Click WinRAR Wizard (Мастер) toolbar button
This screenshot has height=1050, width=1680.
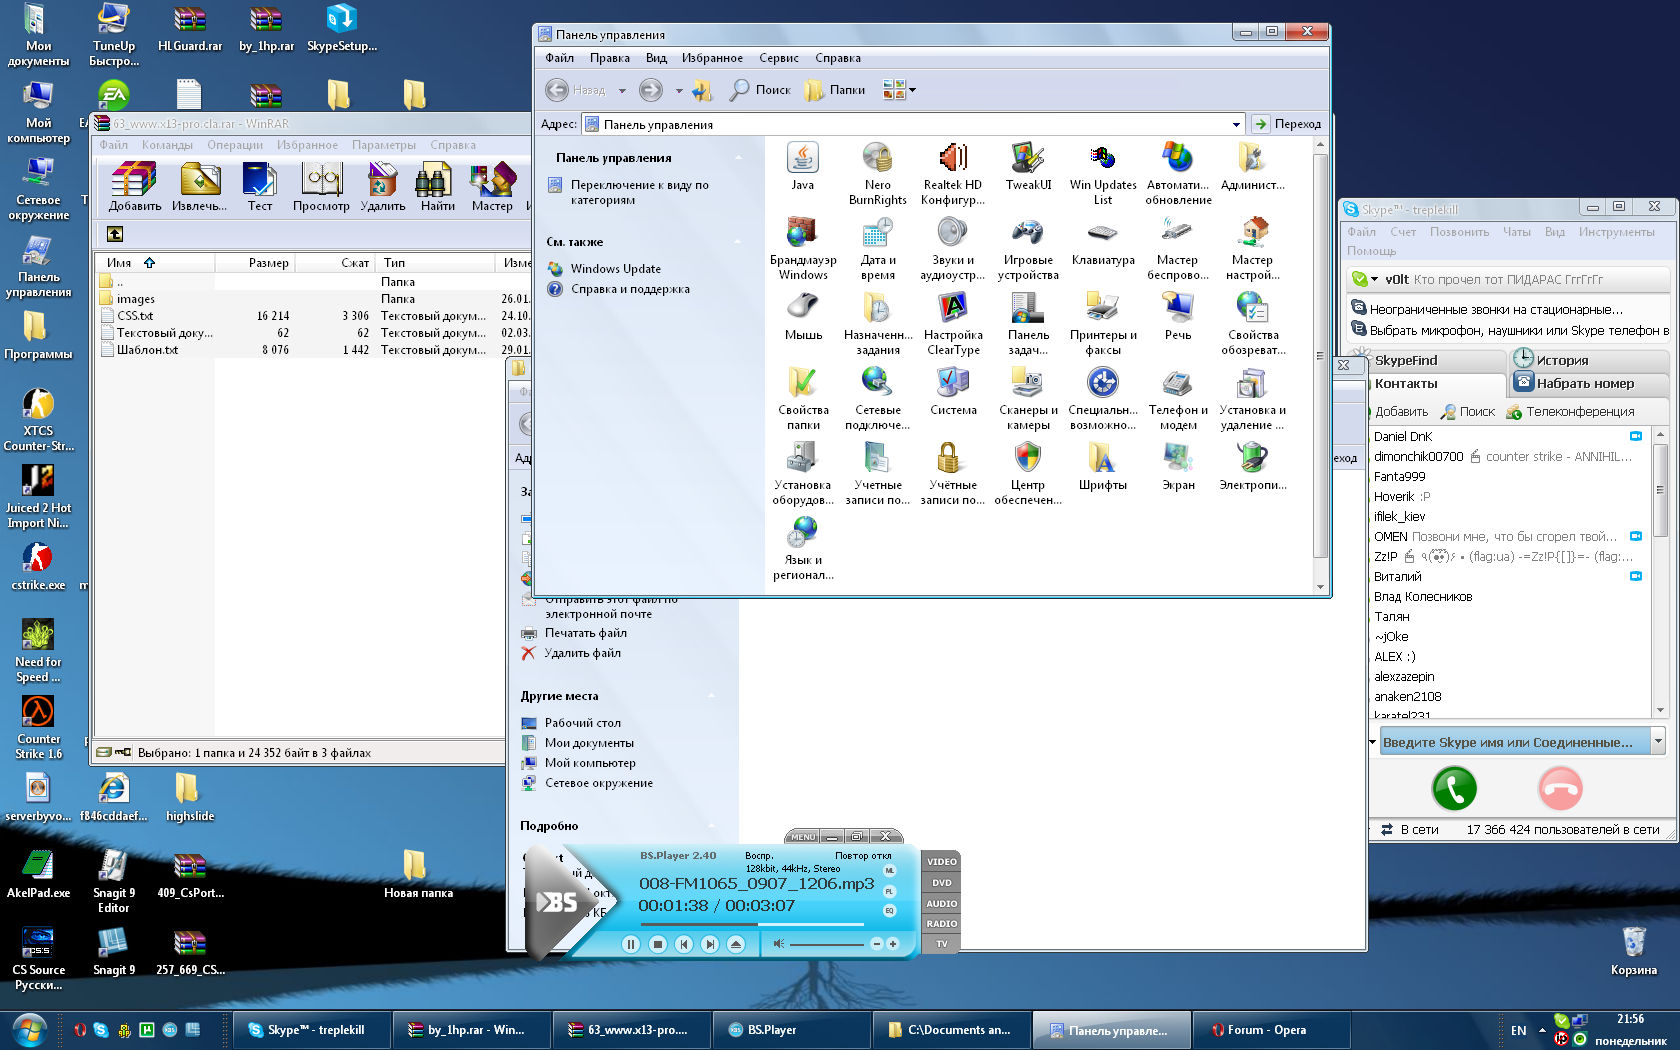click(492, 186)
